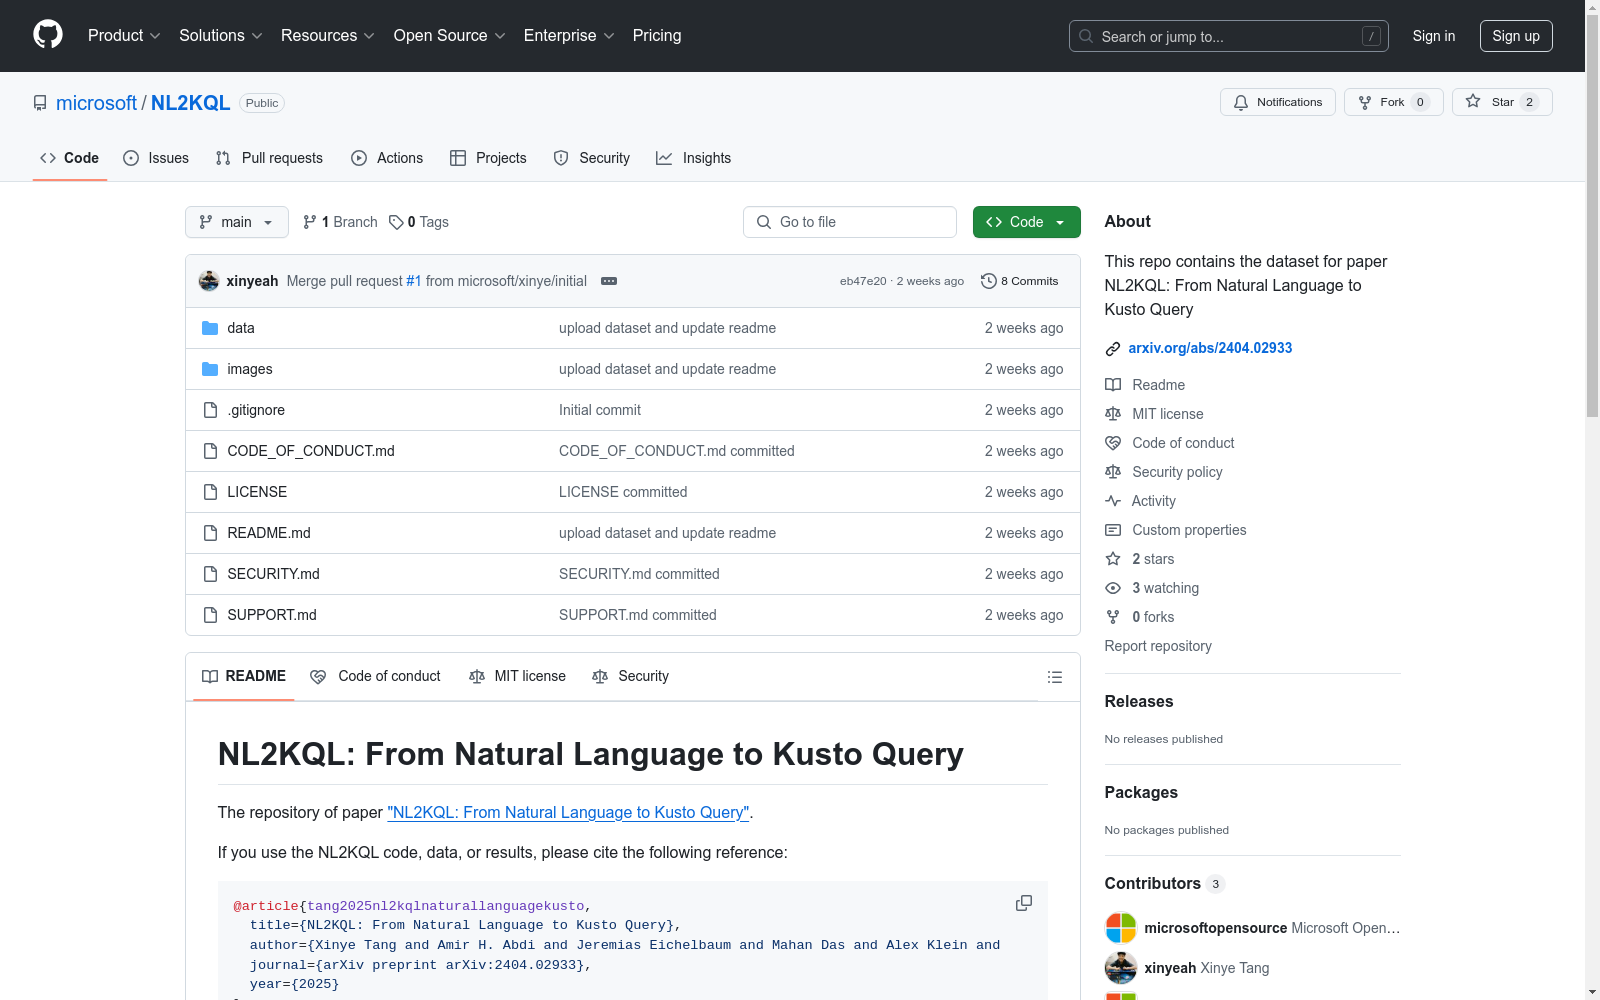
Task: Click the SUPPORT.md file icon
Action: (210, 615)
